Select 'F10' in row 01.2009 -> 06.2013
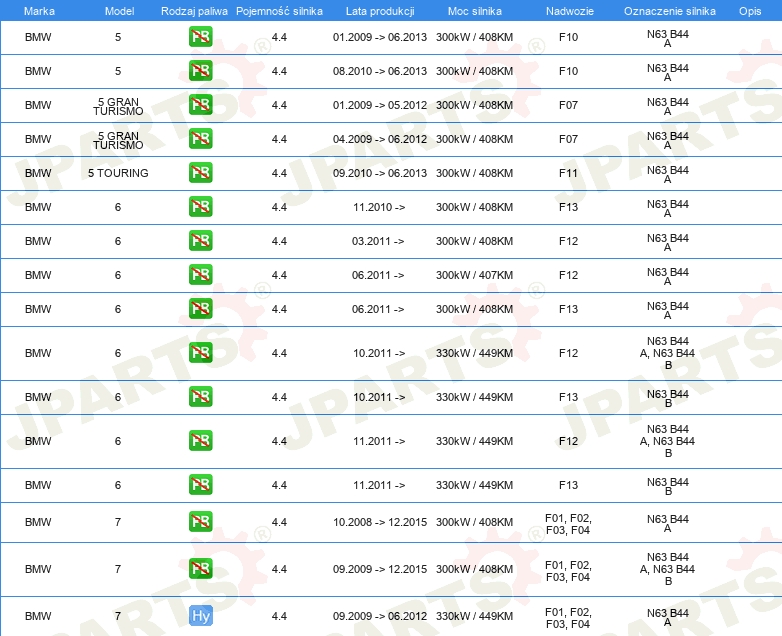The height and width of the screenshot is (636, 782). (x=568, y=37)
